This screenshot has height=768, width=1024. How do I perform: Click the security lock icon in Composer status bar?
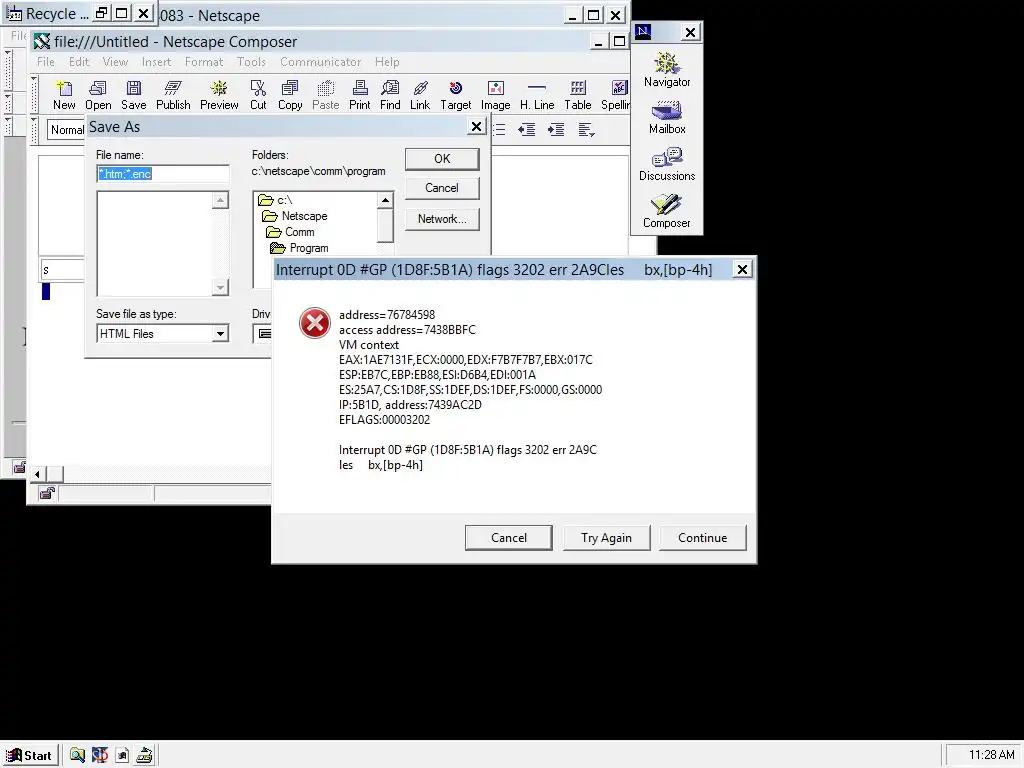47,493
